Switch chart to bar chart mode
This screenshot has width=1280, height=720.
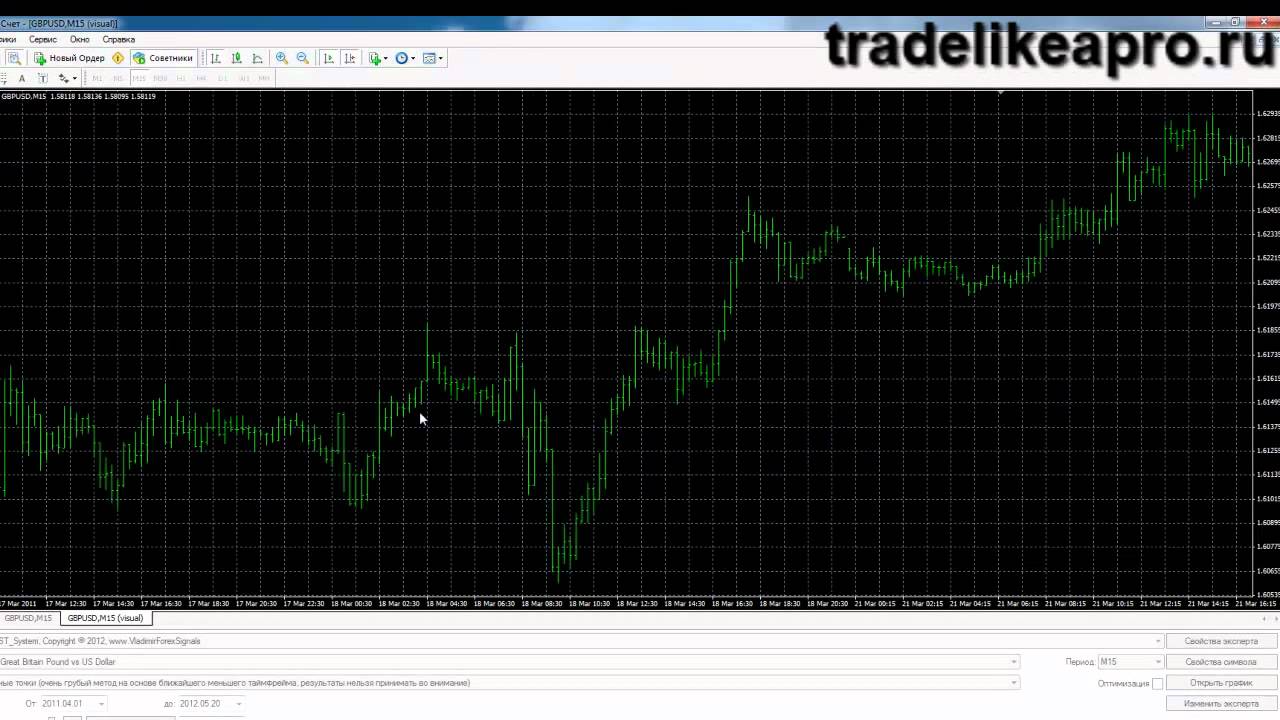pos(215,58)
